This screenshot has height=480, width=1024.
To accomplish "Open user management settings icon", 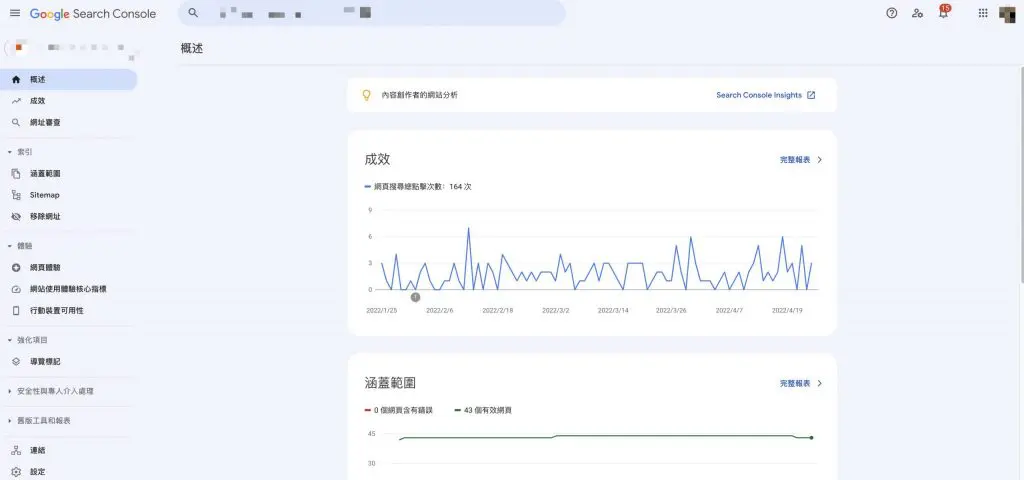I will pyautogui.click(x=918, y=13).
